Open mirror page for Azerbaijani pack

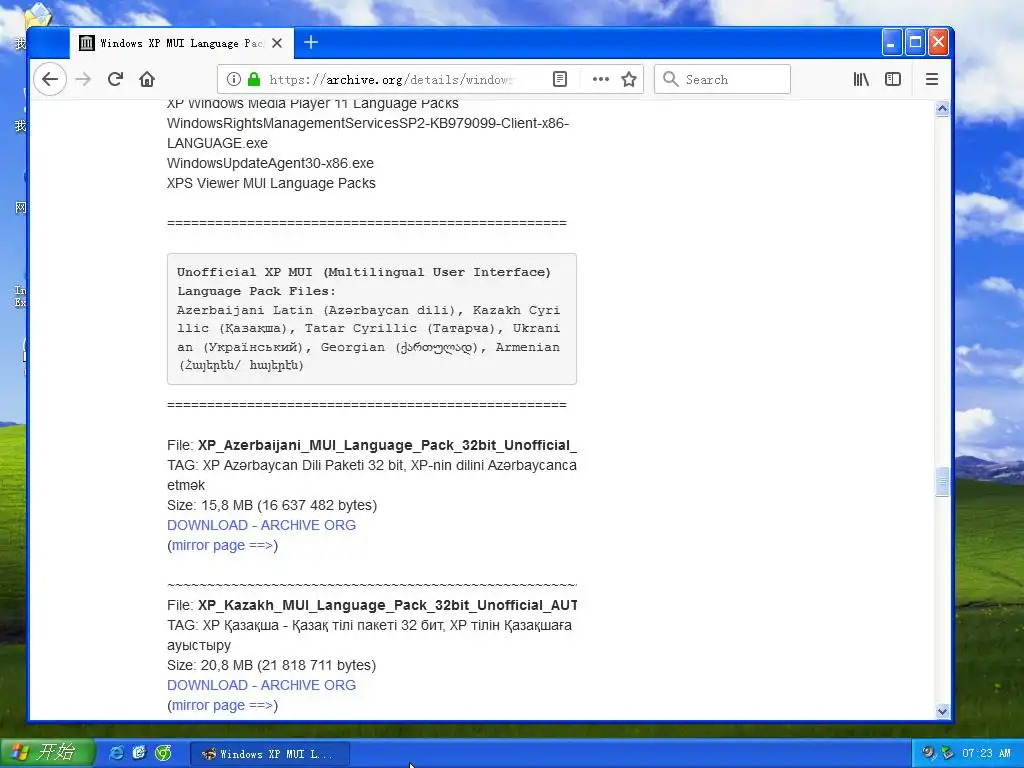click(223, 545)
